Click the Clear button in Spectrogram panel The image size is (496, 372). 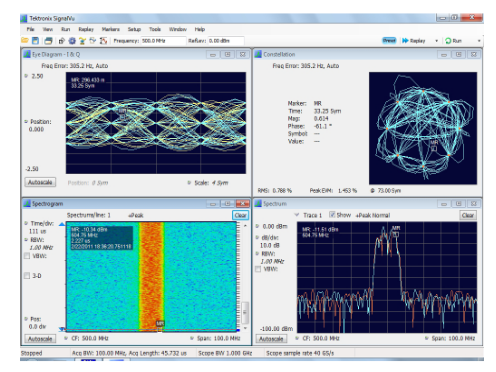[240, 215]
